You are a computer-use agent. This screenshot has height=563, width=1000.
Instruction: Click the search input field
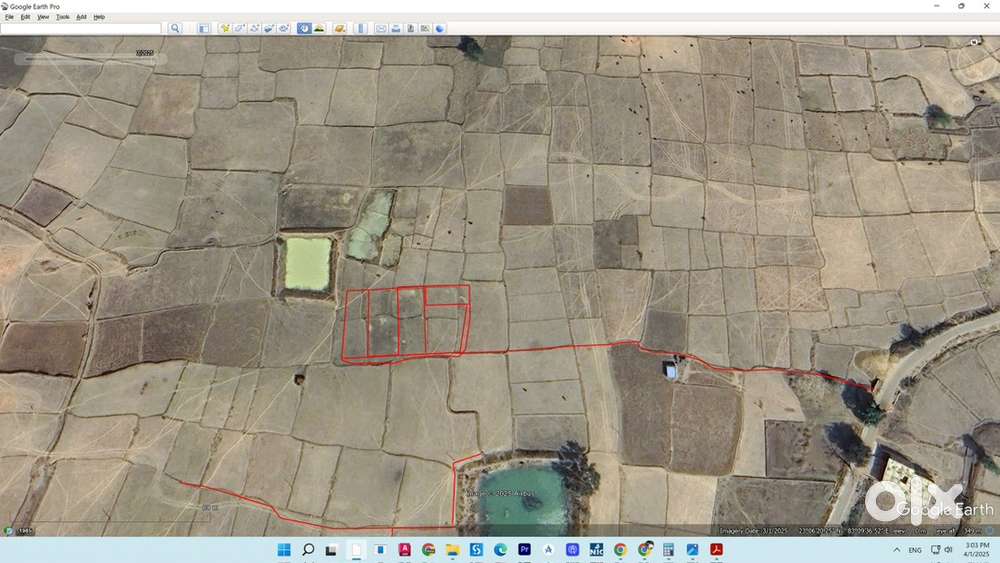point(80,29)
